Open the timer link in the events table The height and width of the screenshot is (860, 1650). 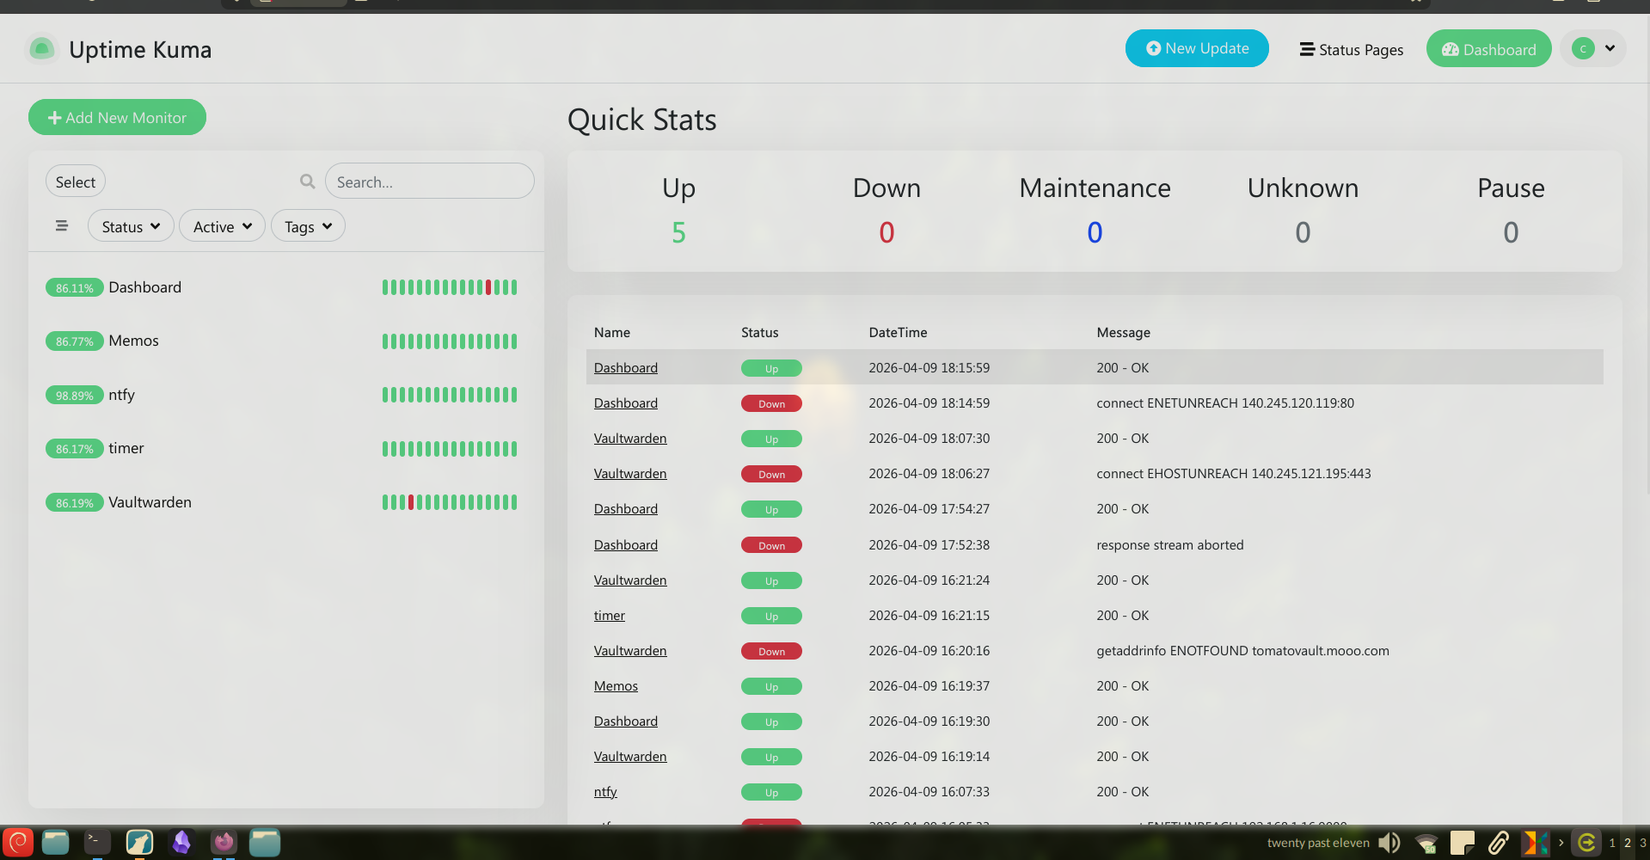(x=609, y=615)
